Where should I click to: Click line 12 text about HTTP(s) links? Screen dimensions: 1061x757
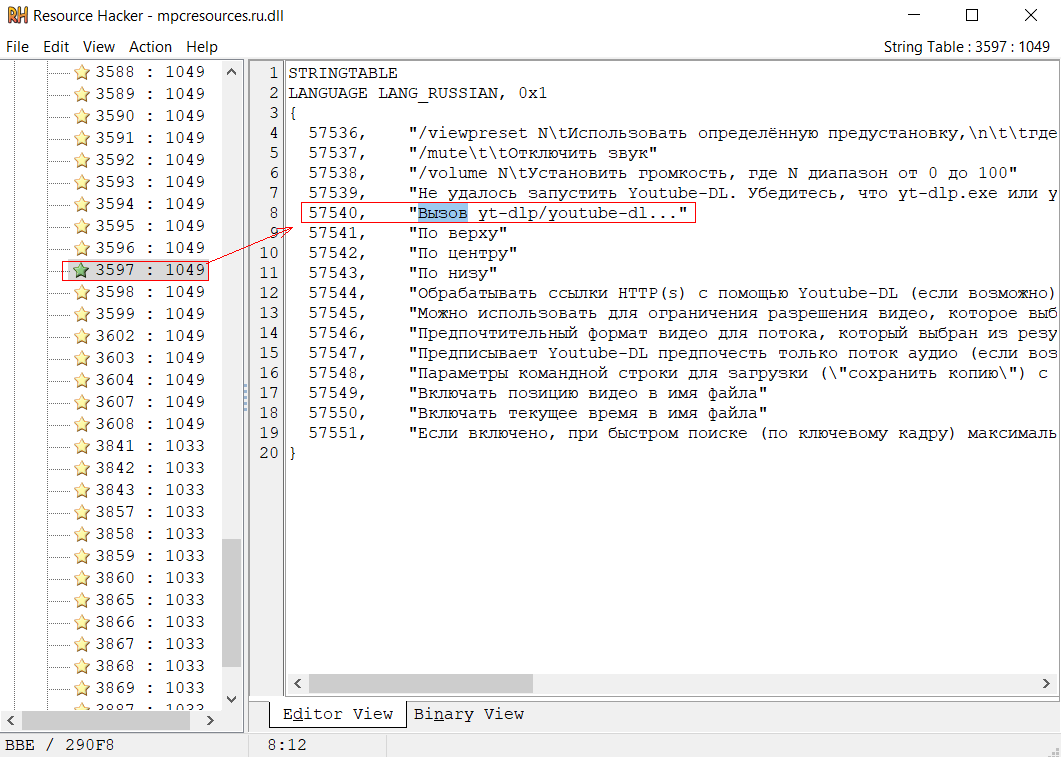pyautogui.click(x=732, y=293)
